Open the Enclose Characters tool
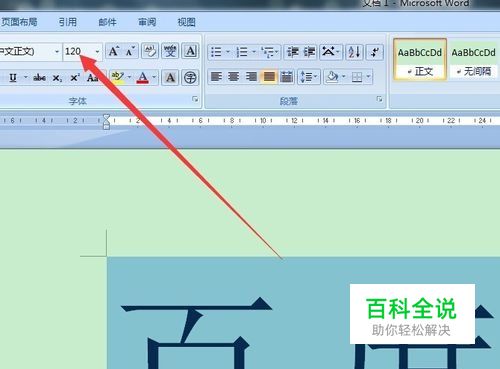 tap(190, 78)
